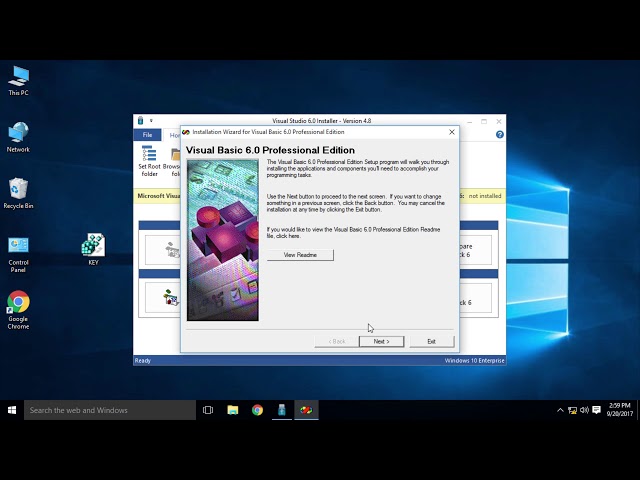Click the installer app icon in title bar
Viewport: 640px width, 480px height.
140,121
